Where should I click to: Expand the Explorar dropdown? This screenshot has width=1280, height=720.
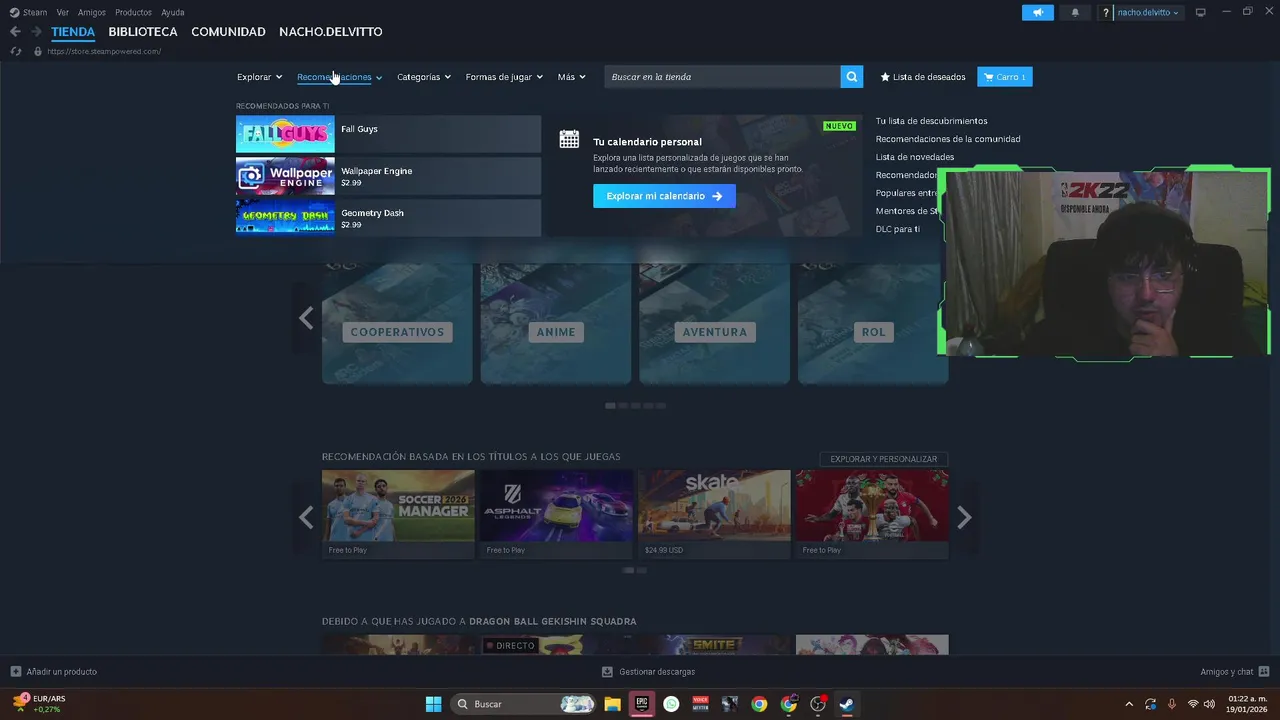pyautogui.click(x=259, y=77)
